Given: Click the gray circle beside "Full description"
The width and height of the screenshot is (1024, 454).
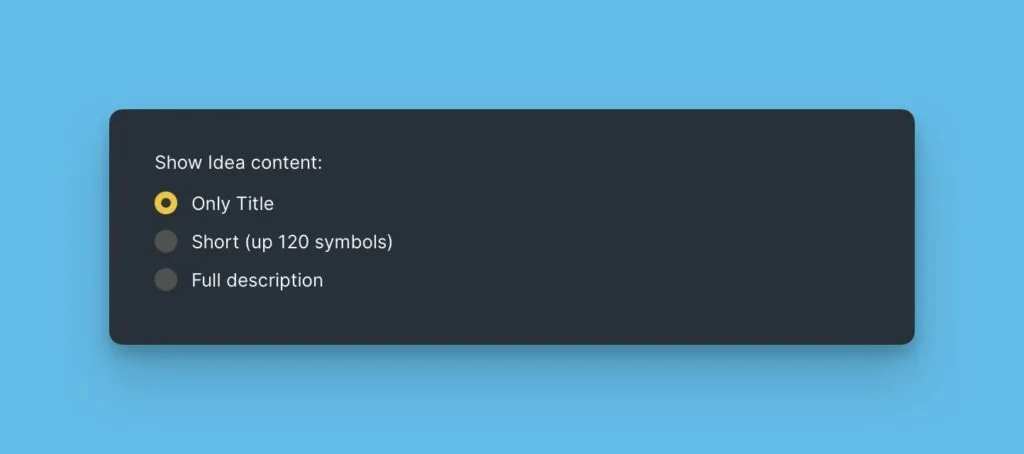Looking at the screenshot, I should click(166, 280).
